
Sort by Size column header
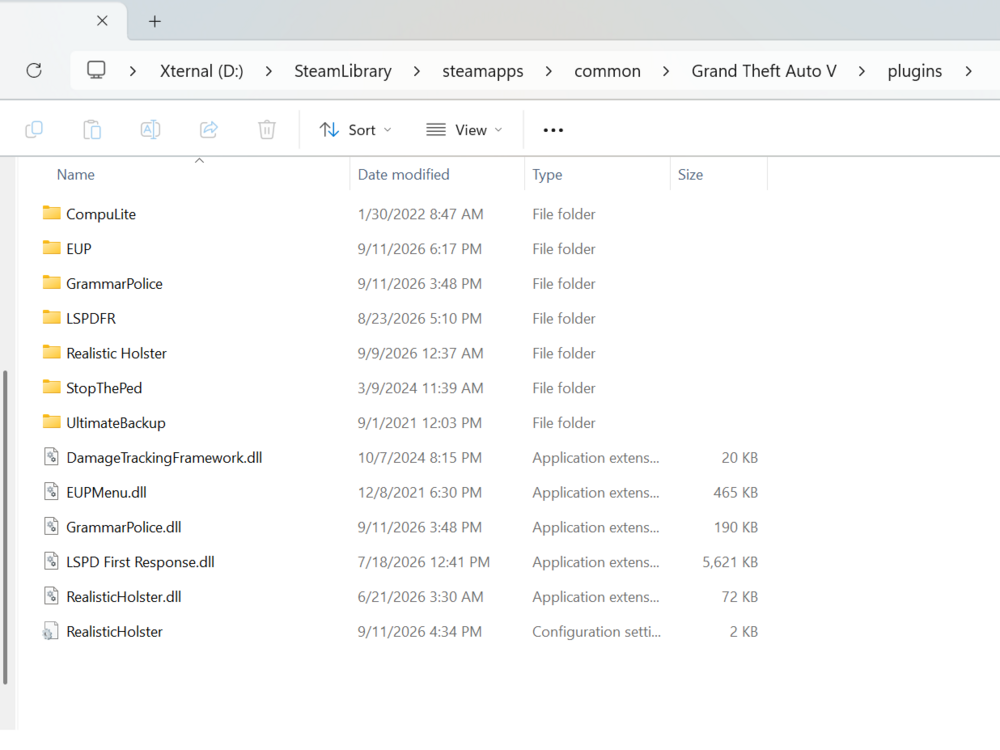[690, 174]
